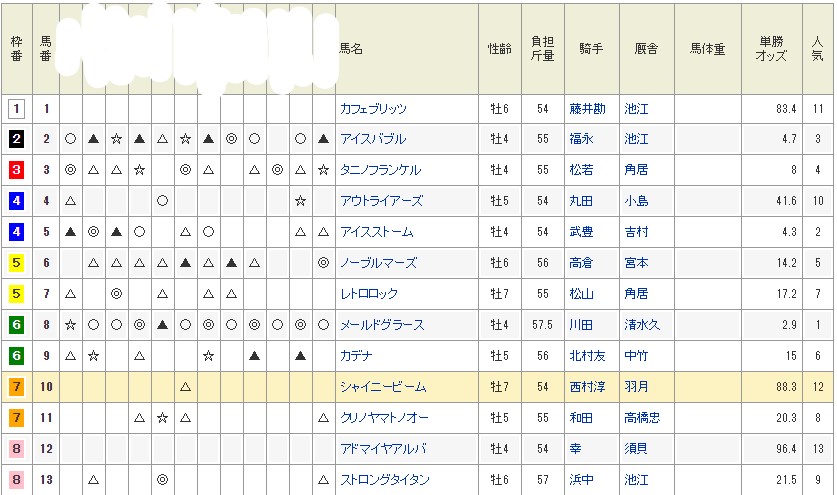837x495 pixels.
Task: Click the black frame number 2 box
Action: click(x=16, y=139)
